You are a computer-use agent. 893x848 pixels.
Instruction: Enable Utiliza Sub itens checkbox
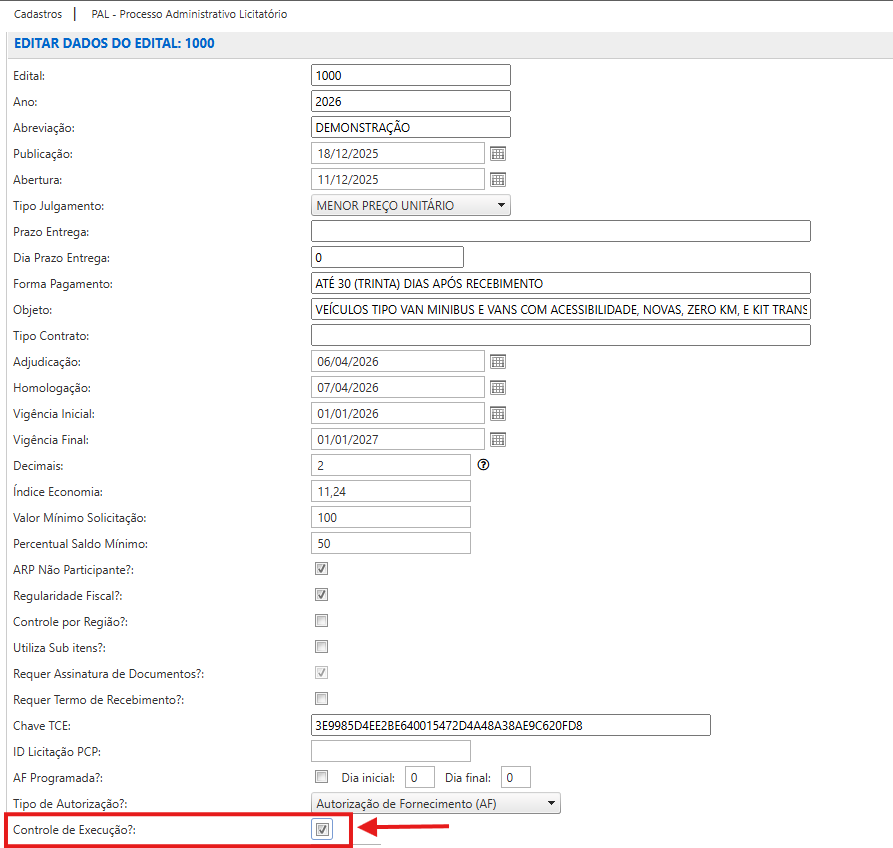pos(322,646)
